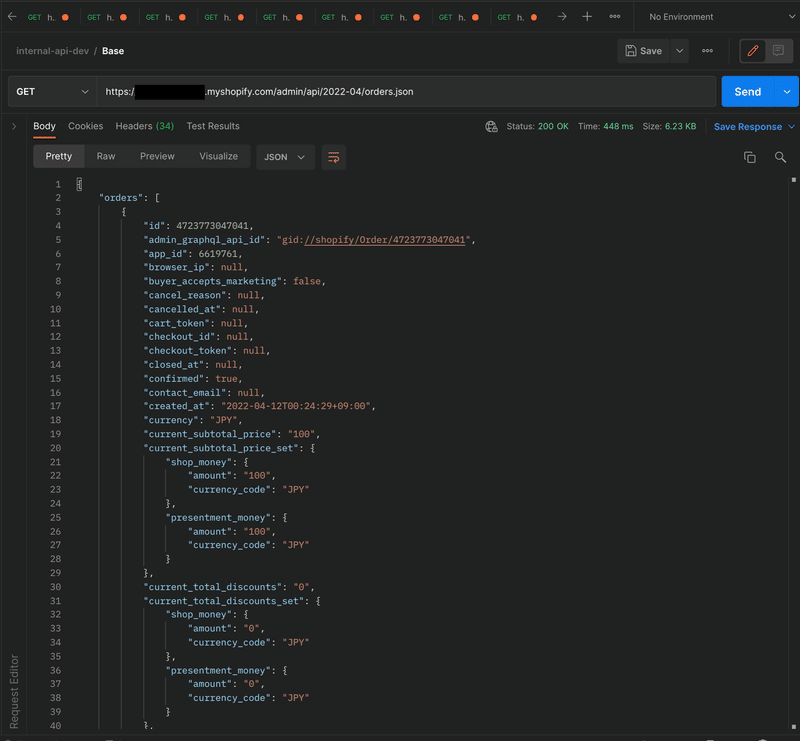Select the pencil edit mode icon
This screenshot has width=800, height=741.
[753, 51]
